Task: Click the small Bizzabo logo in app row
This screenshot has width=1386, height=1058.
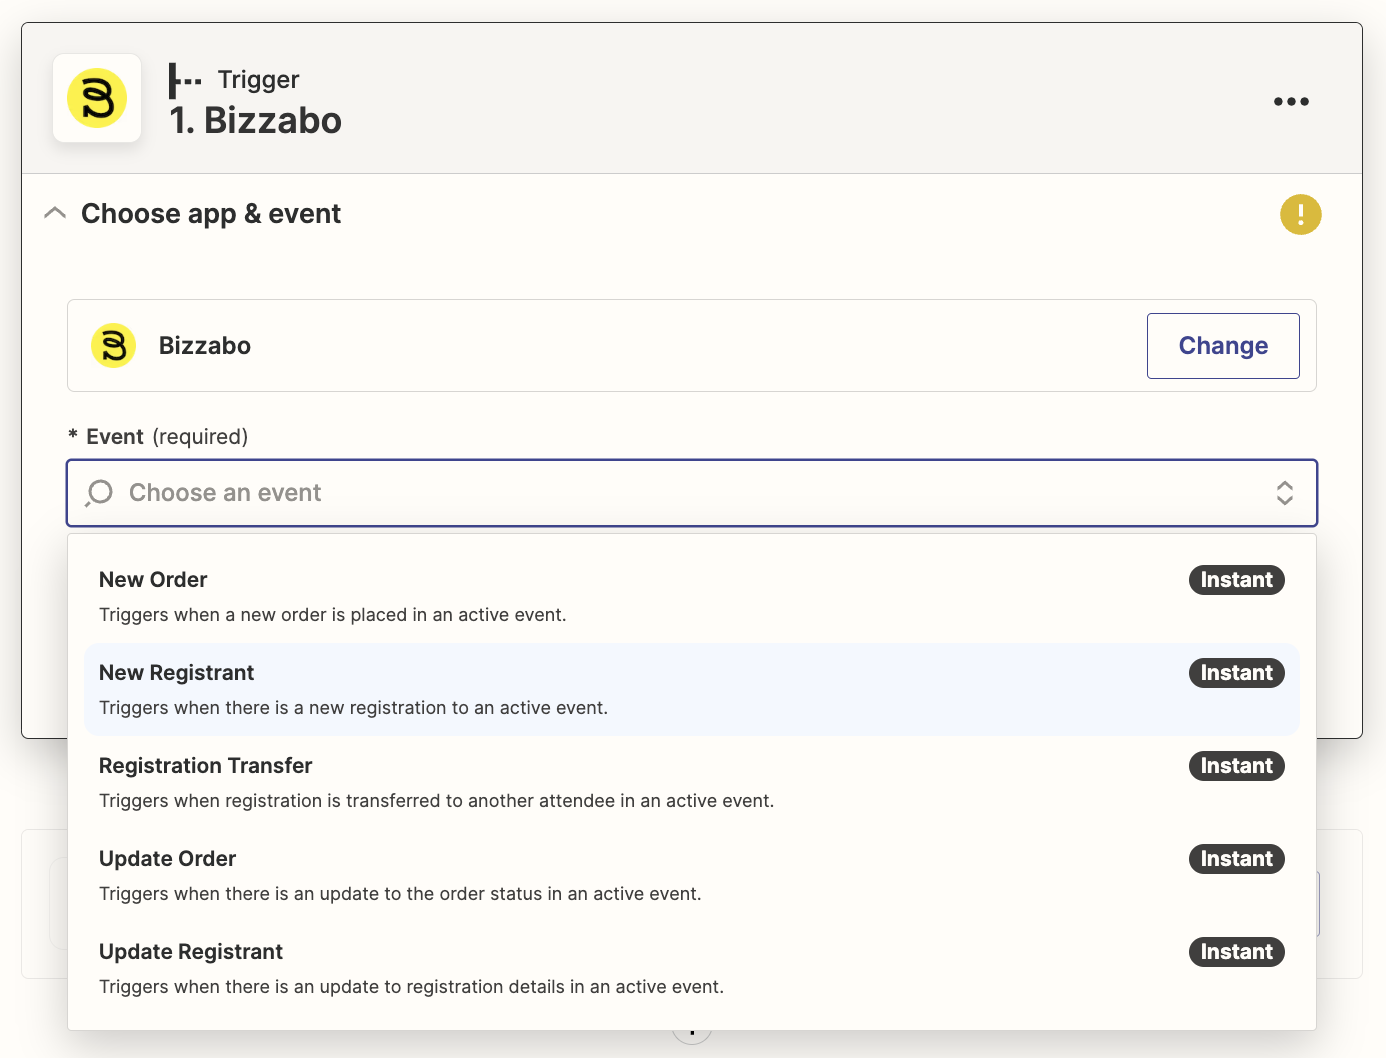Action: coord(113,346)
